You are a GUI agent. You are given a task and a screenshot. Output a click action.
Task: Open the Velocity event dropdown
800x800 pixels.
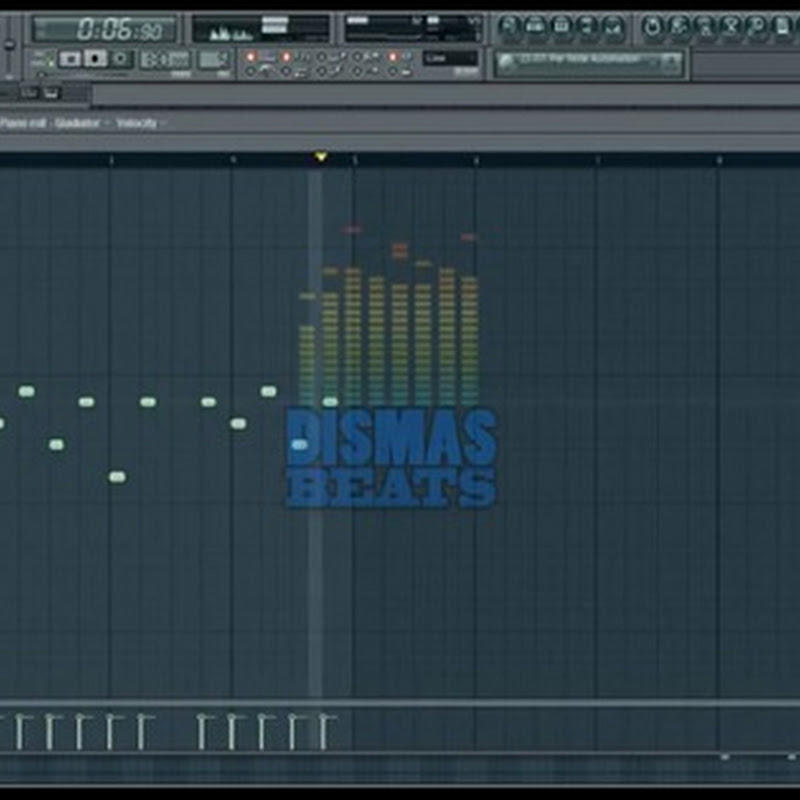141,123
